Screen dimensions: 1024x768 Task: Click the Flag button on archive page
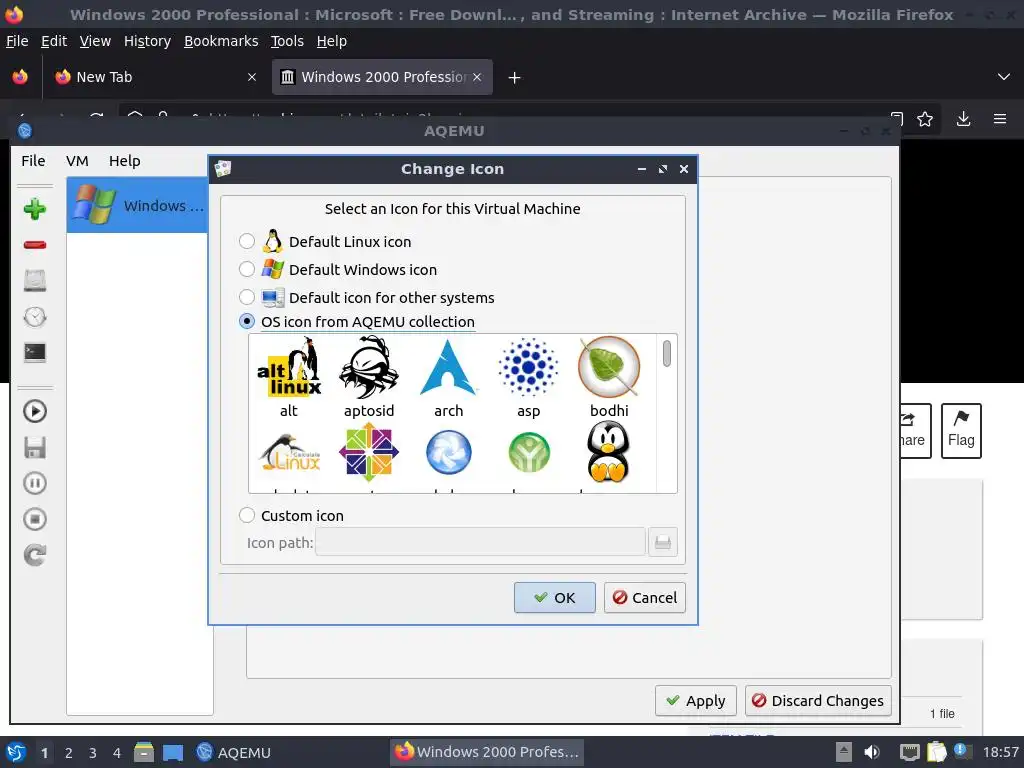[x=961, y=431]
